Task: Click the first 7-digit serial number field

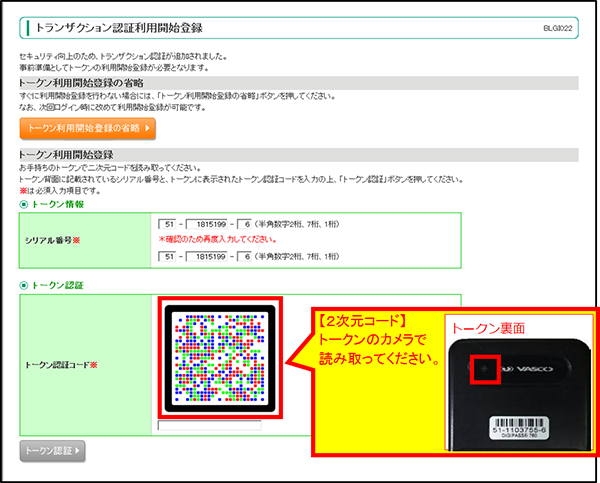Action: point(207,225)
